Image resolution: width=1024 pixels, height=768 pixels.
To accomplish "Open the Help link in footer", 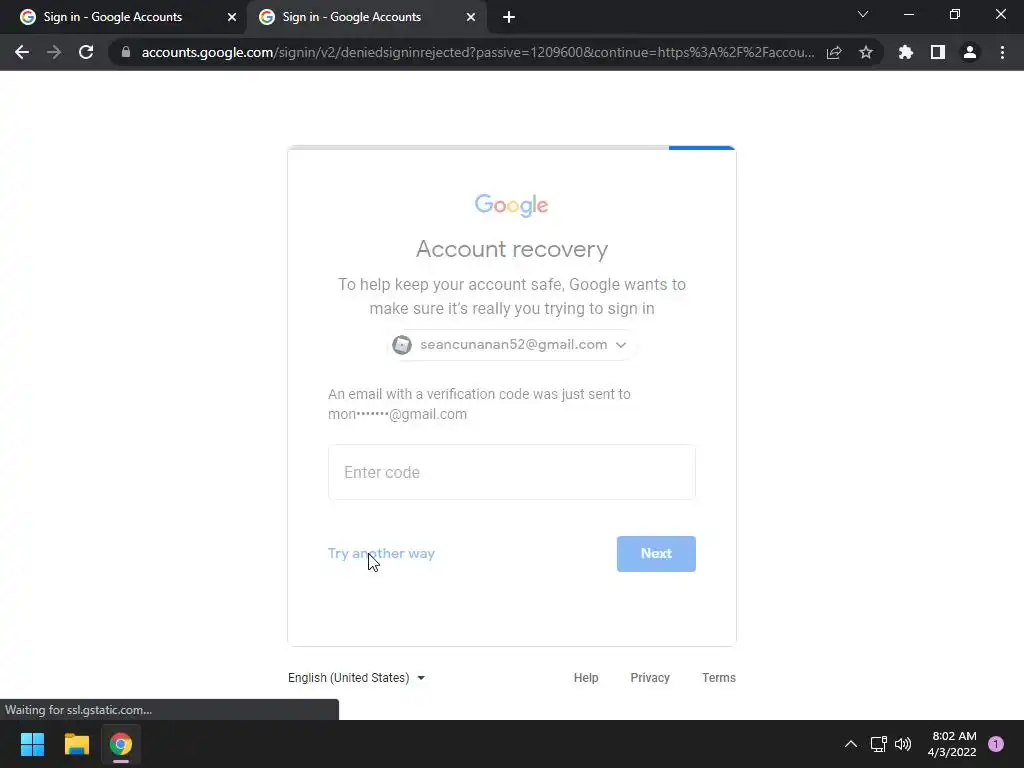I will (586, 678).
